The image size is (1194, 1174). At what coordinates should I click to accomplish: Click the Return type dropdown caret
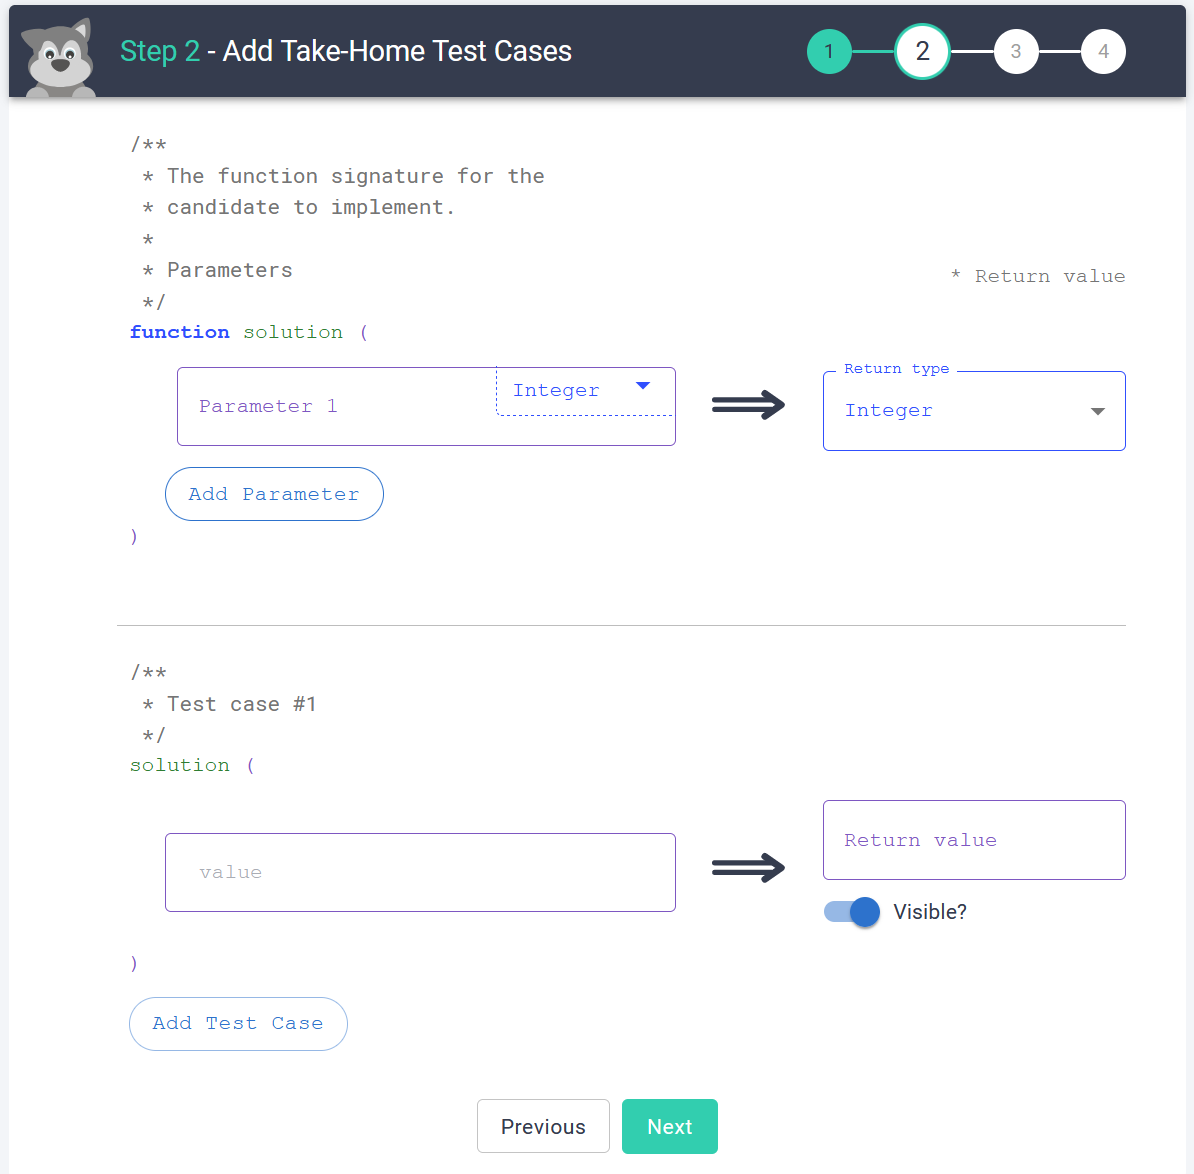point(1097,412)
